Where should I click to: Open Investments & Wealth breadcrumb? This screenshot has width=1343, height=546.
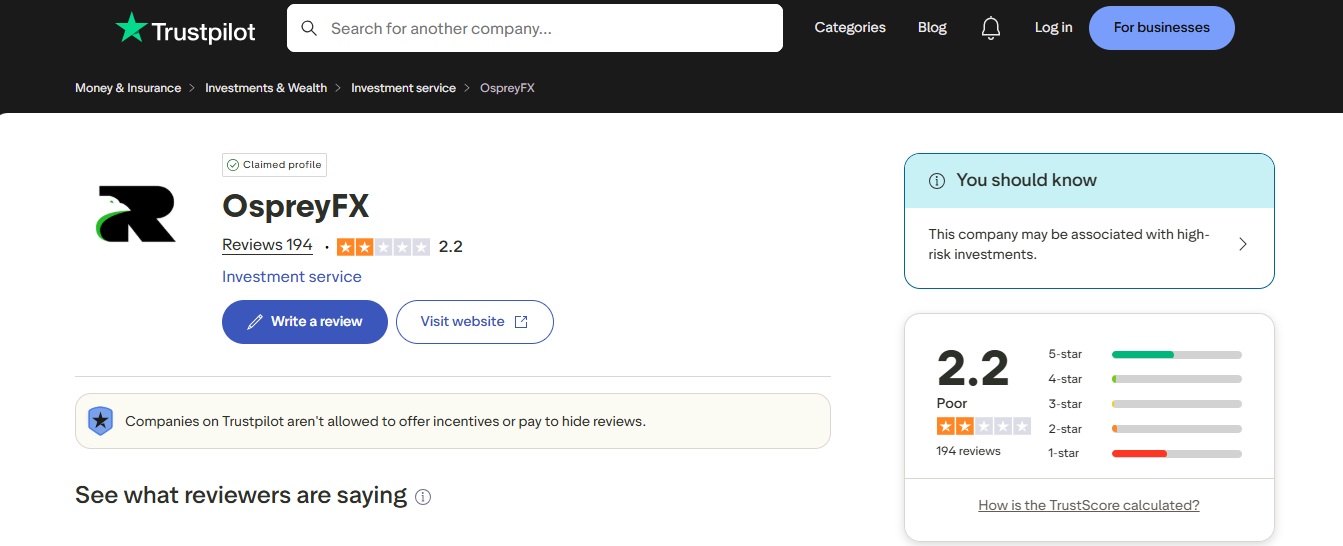click(x=266, y=88)
